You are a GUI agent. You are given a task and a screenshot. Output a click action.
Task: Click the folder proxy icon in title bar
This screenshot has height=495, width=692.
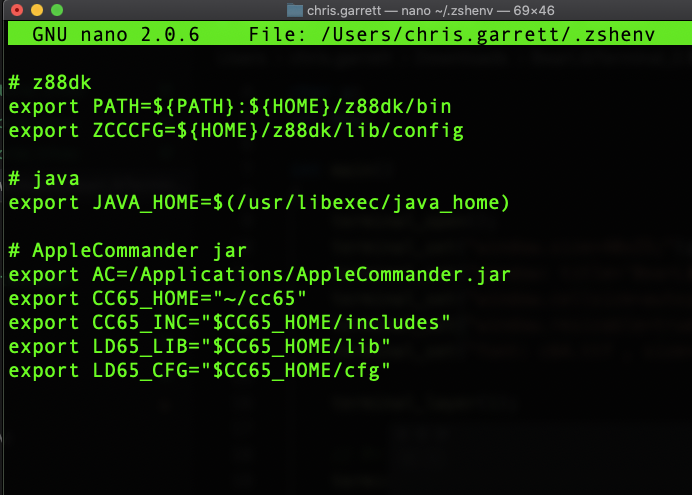(294, 10)
